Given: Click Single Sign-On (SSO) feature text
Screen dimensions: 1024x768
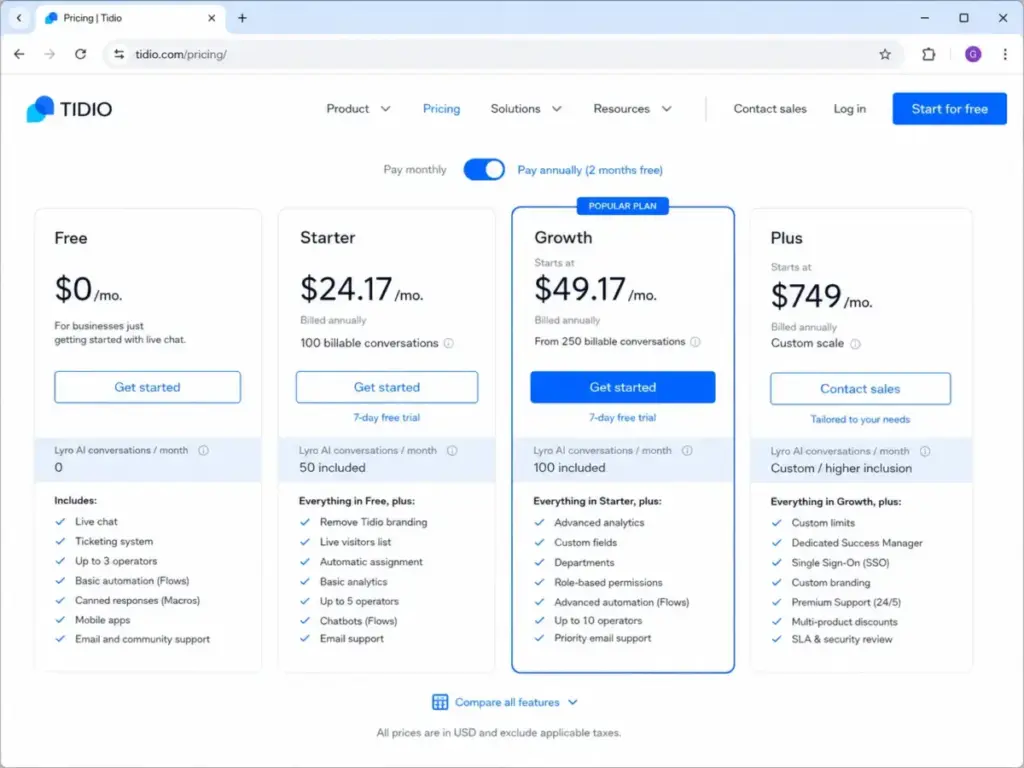Looking at the screenshot, I should [x=840, y=563].
